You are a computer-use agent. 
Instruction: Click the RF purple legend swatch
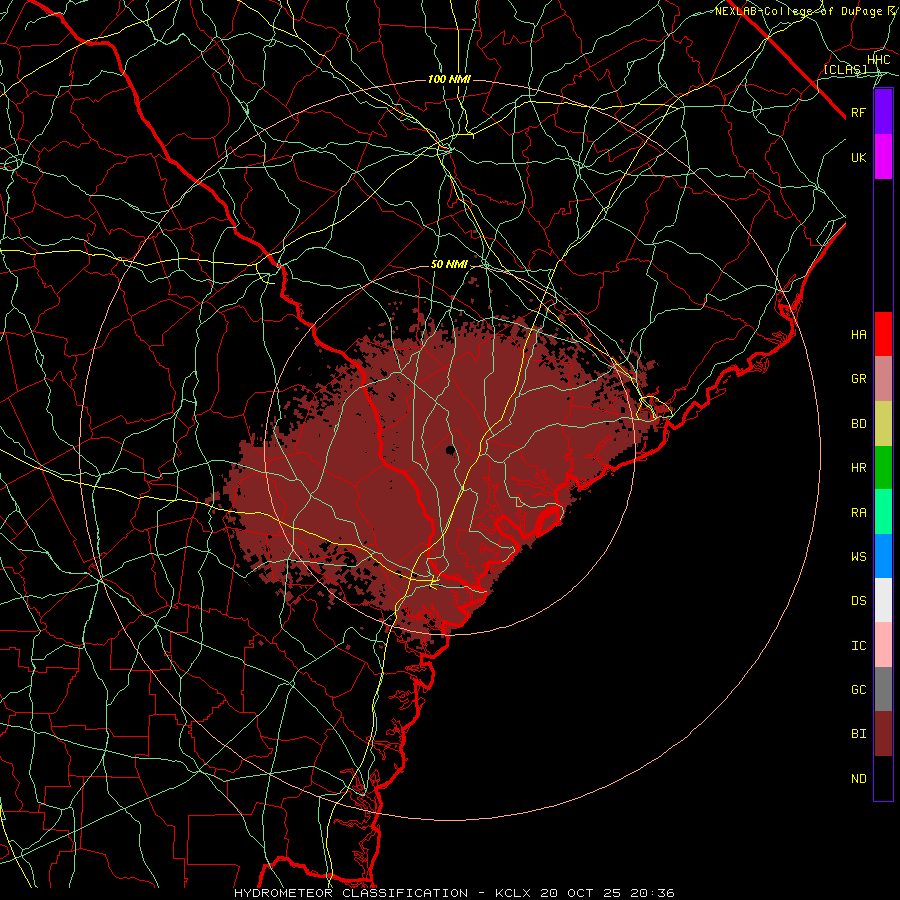883,112
